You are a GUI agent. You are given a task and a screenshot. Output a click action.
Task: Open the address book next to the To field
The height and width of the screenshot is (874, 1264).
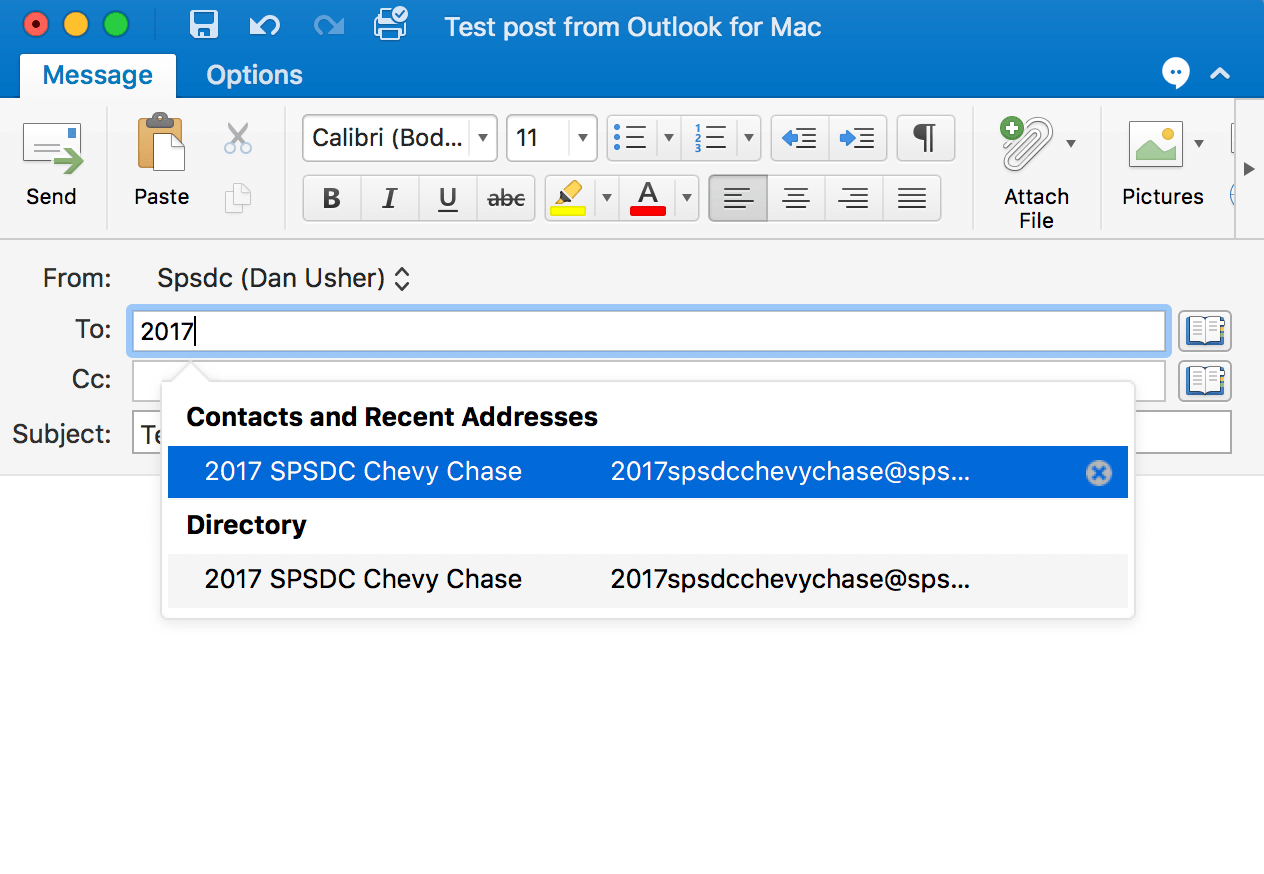coord(1205,331)
